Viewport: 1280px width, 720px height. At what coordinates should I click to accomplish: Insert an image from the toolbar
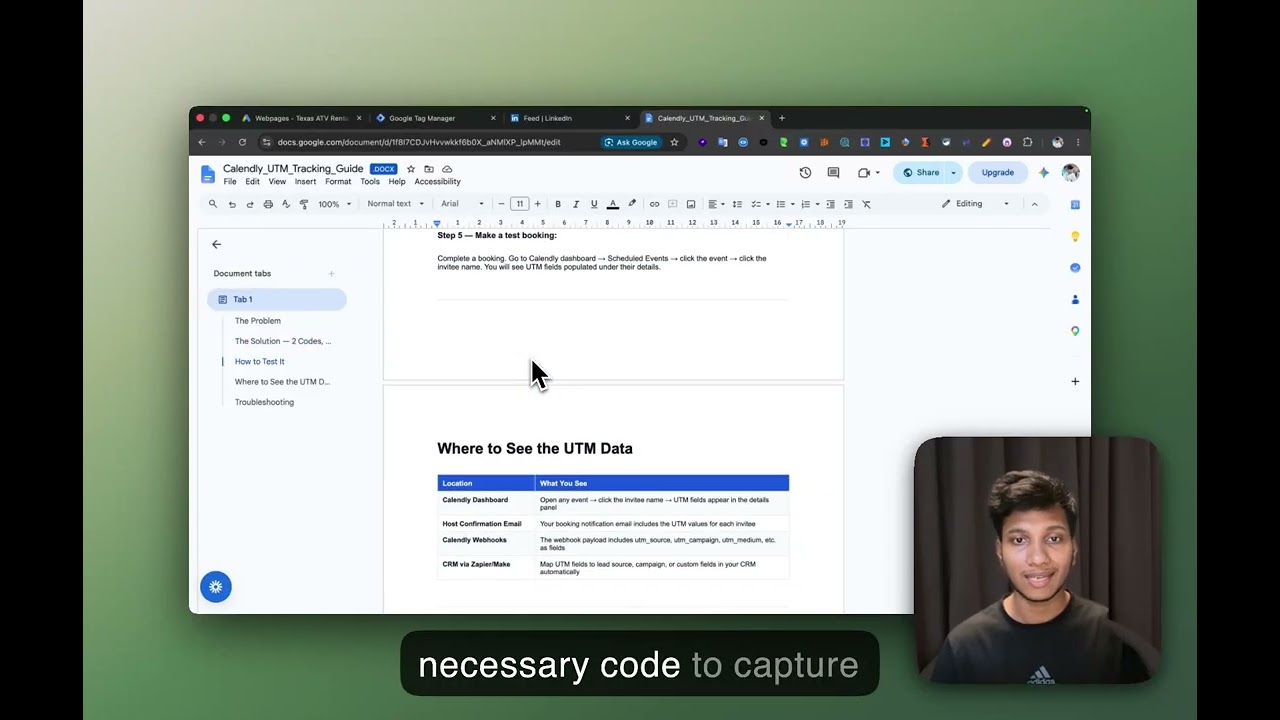pos(690,204)
